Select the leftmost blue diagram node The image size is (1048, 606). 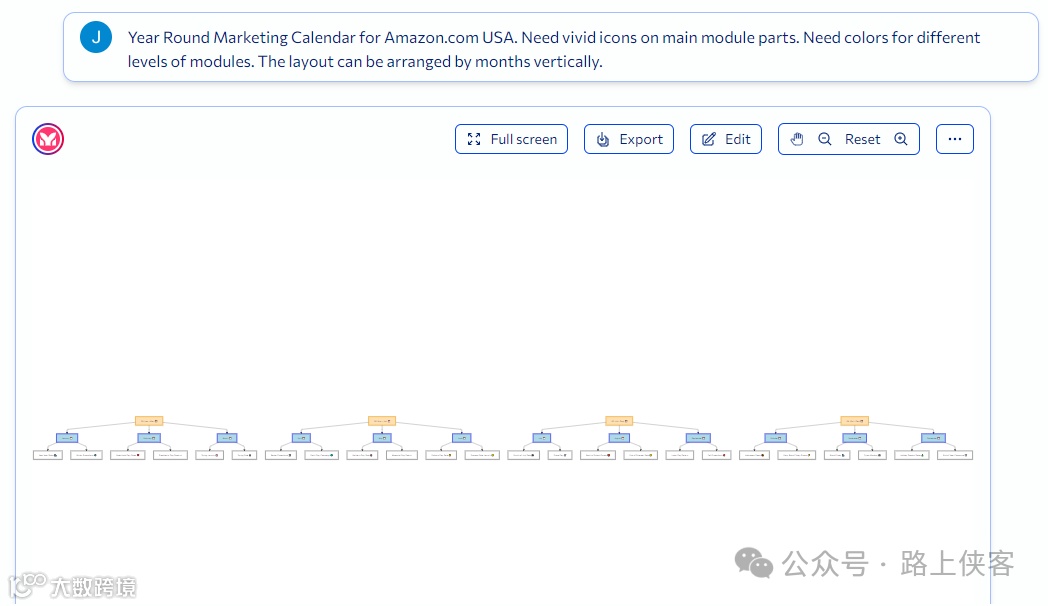[x=67, y=438]
